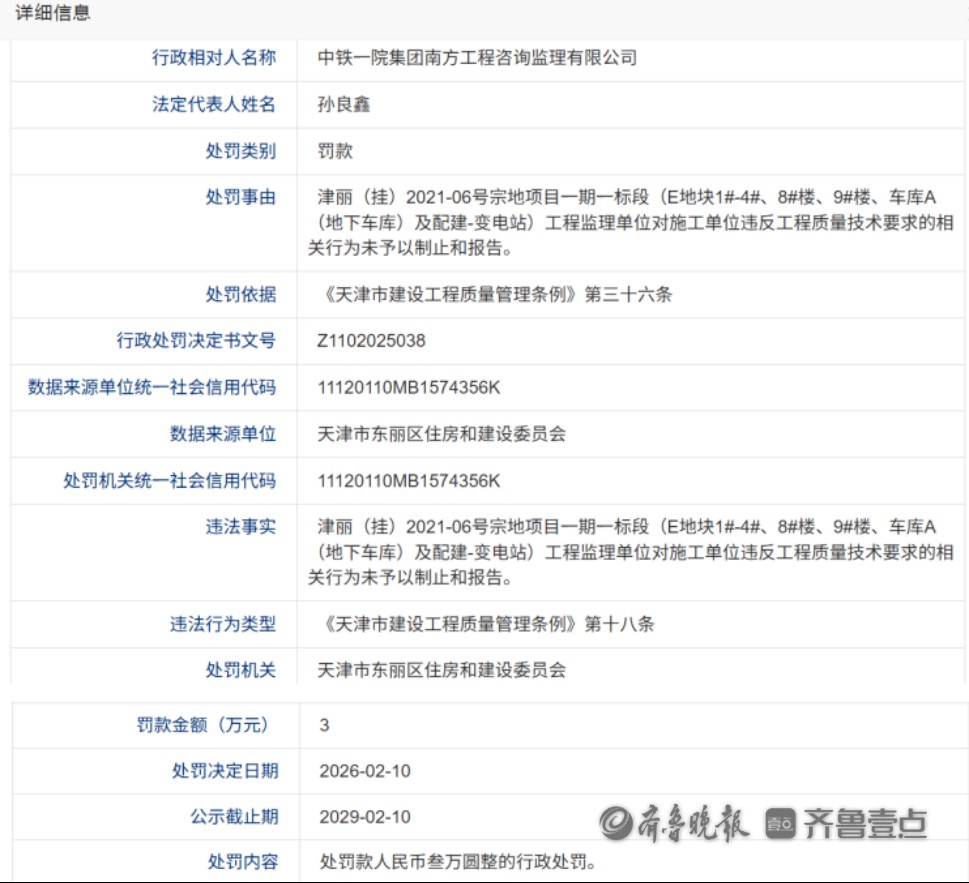969x883 pixels.
Task: Select the 处罚依据 field label
Action: coord(246,295)
